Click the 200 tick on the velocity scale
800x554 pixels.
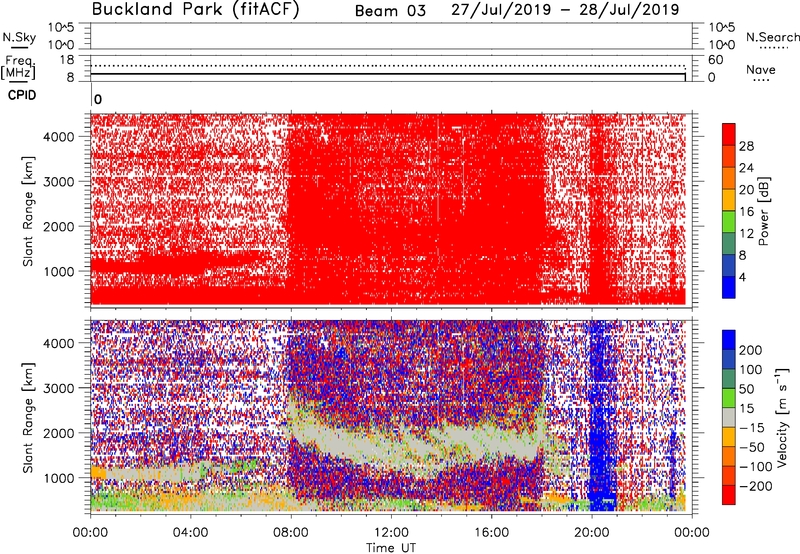click(x=751, y=350)
